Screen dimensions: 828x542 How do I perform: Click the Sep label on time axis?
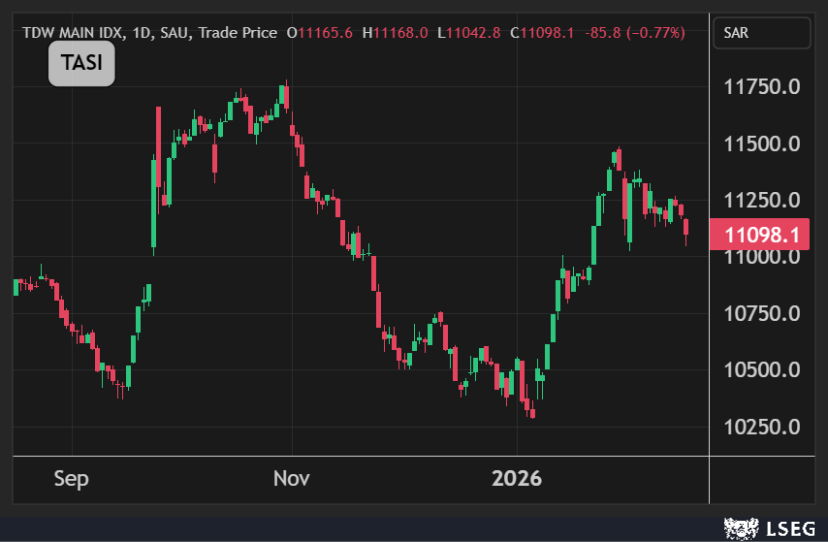coord(71,478)
